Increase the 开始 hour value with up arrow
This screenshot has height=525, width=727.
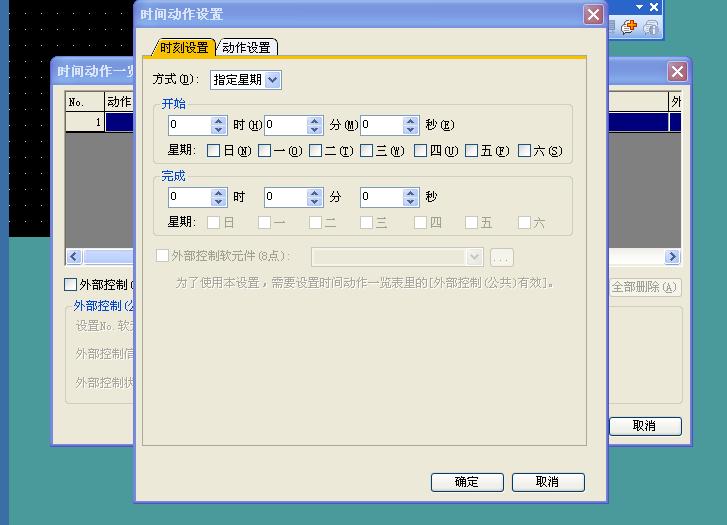click(219, 121)
